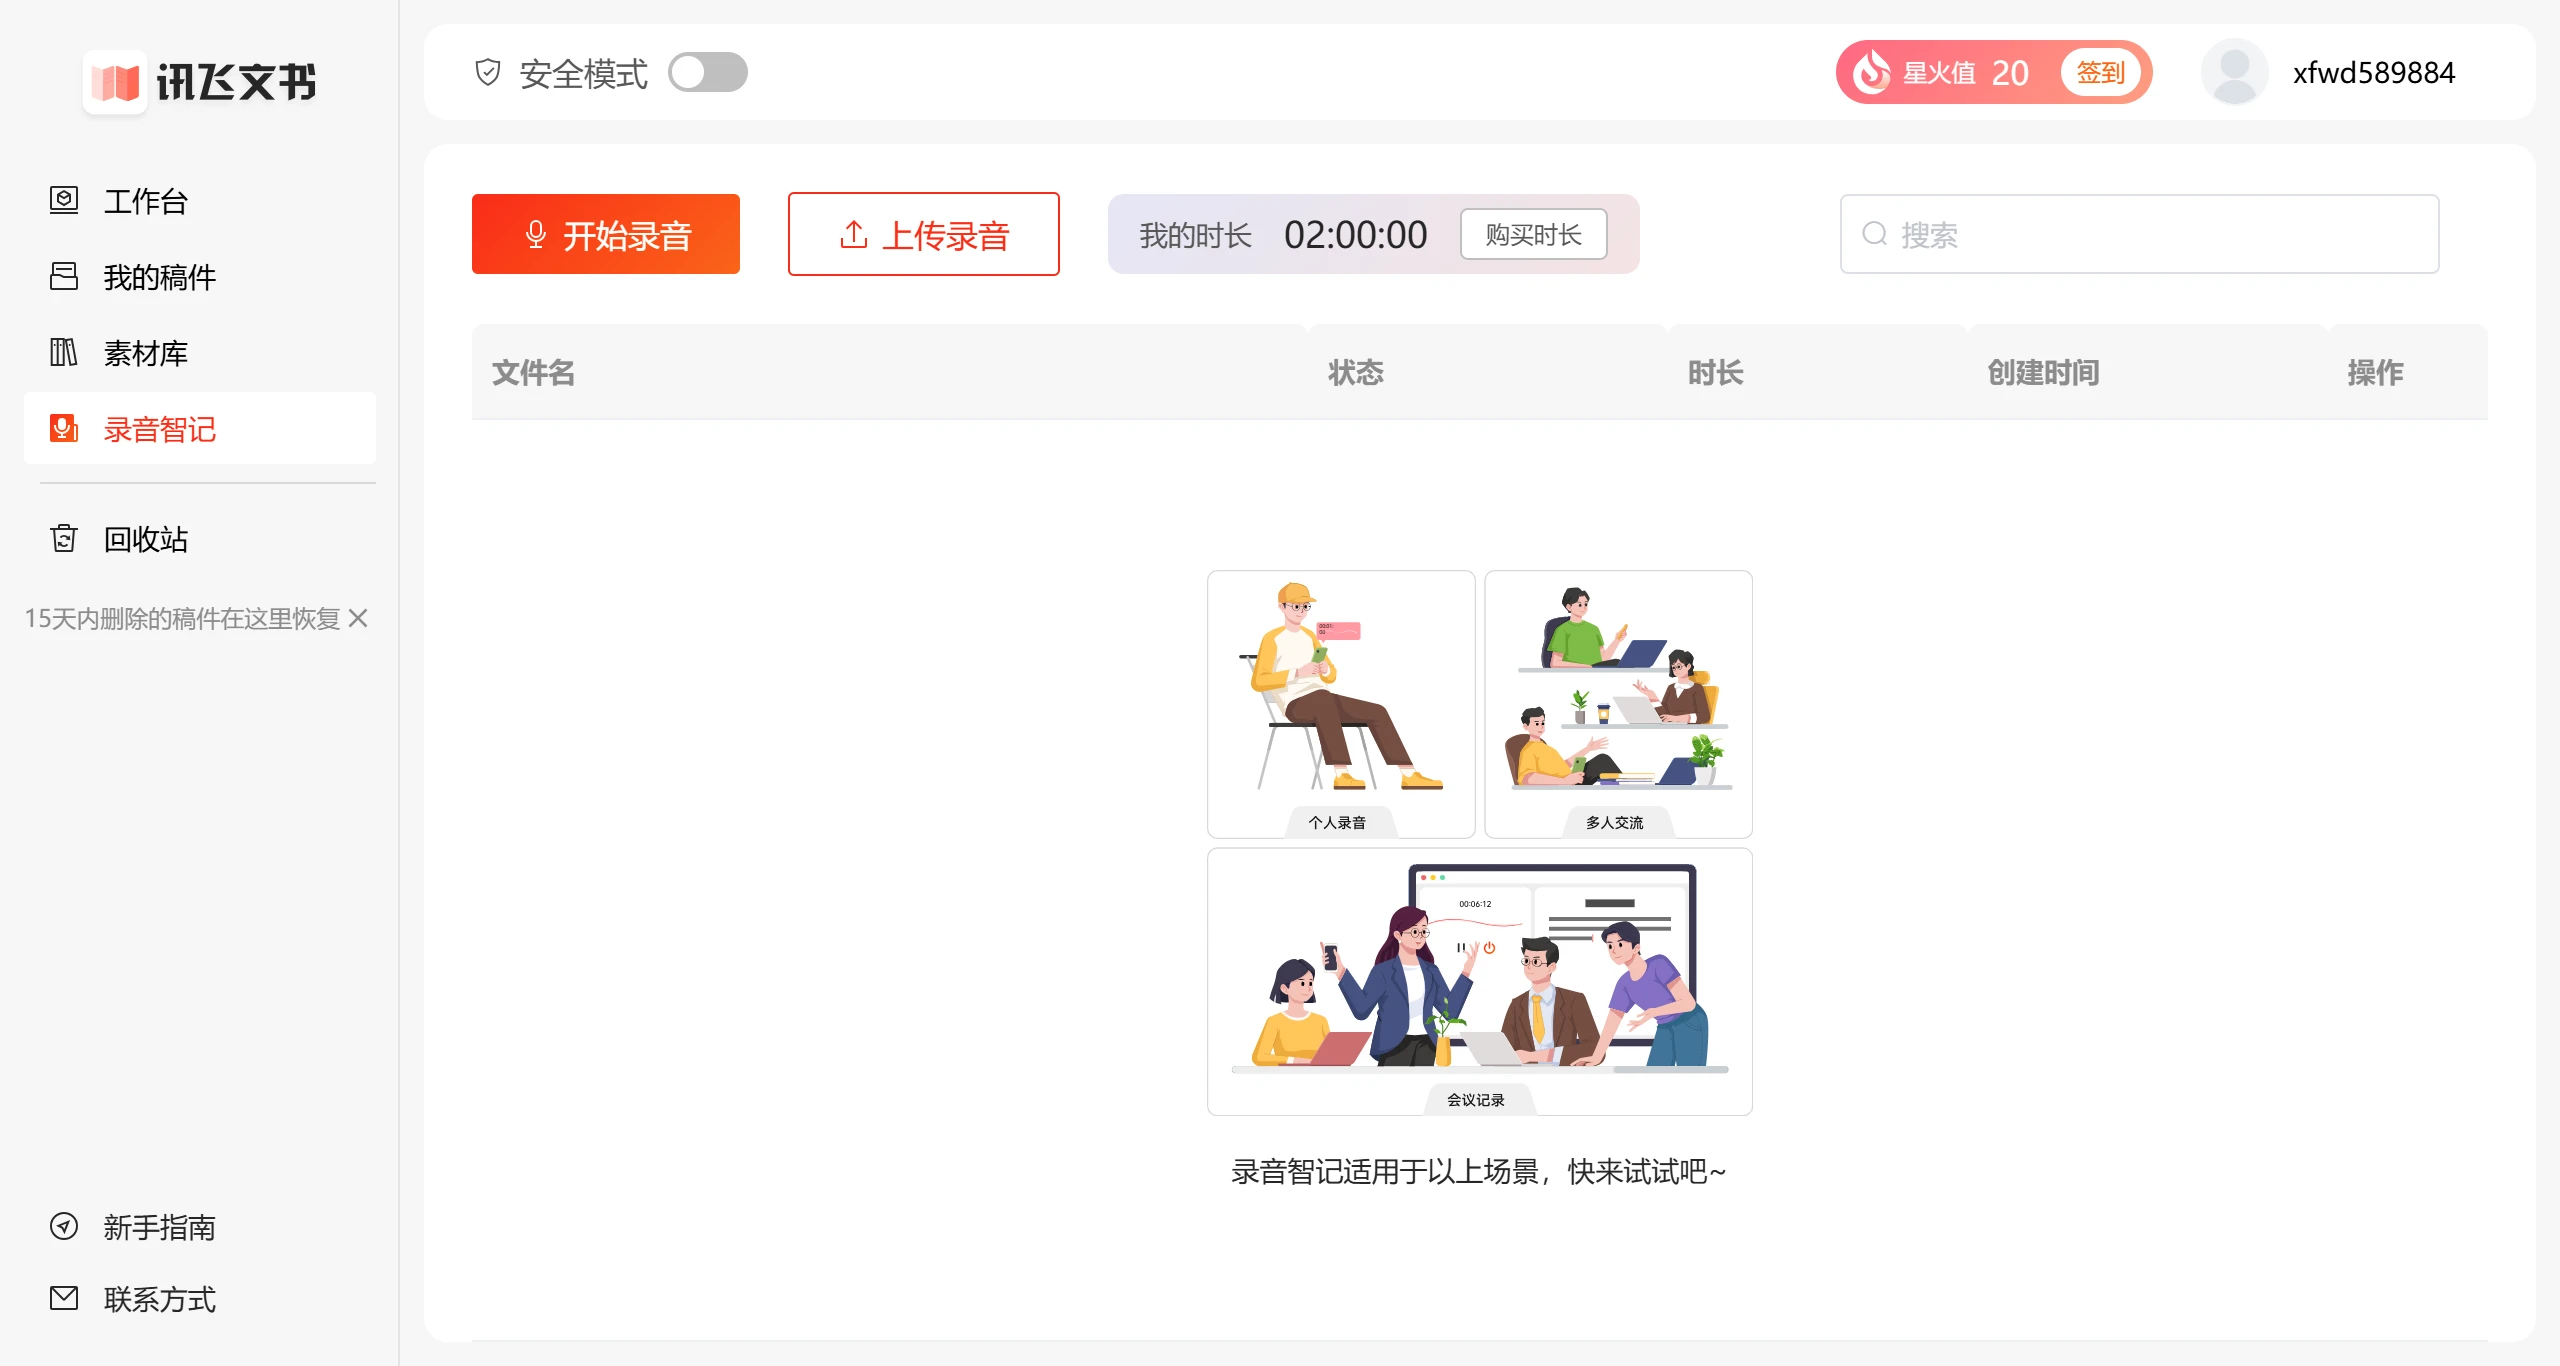
Task: Click the 签到 check-in button
Action: click(2100, 72)
